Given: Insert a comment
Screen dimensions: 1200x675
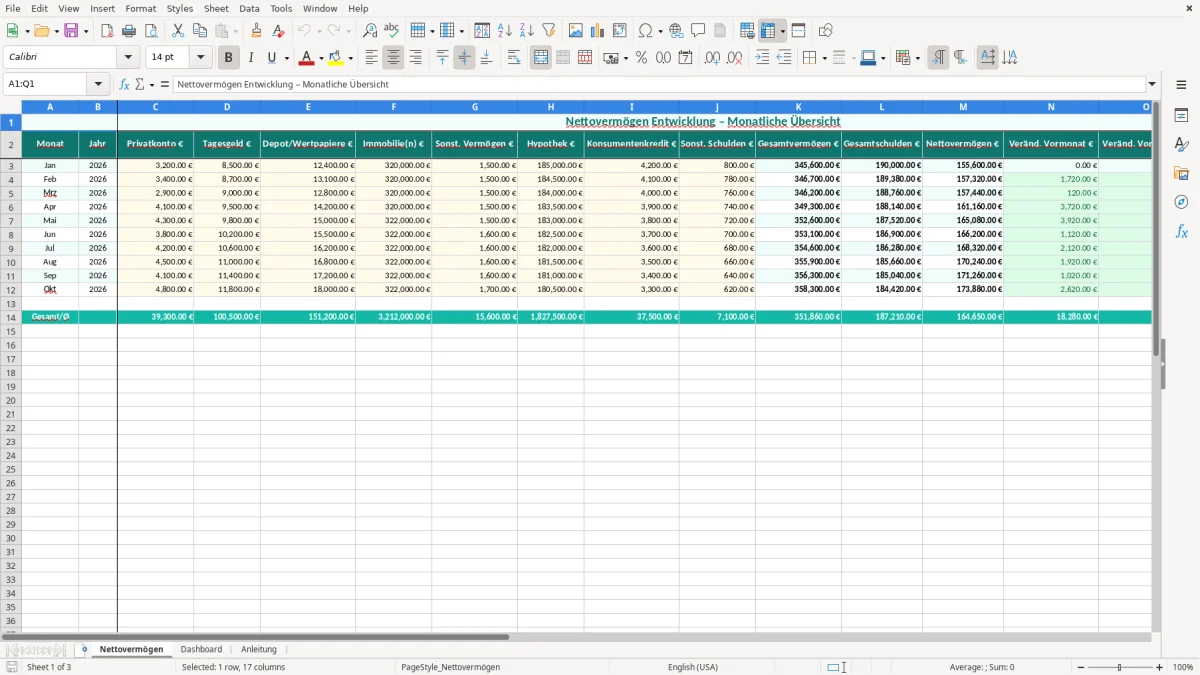Looking at the screenshot, I should [x=698, y=31].
